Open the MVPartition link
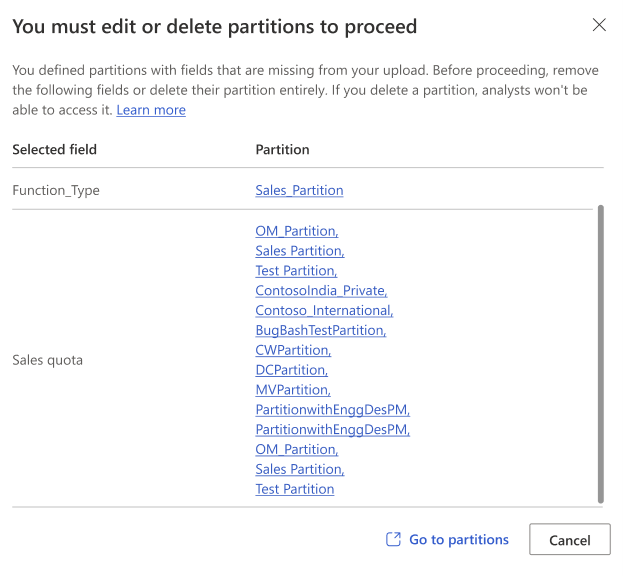This screenshot has height=576, width=623. click(293, 390)
